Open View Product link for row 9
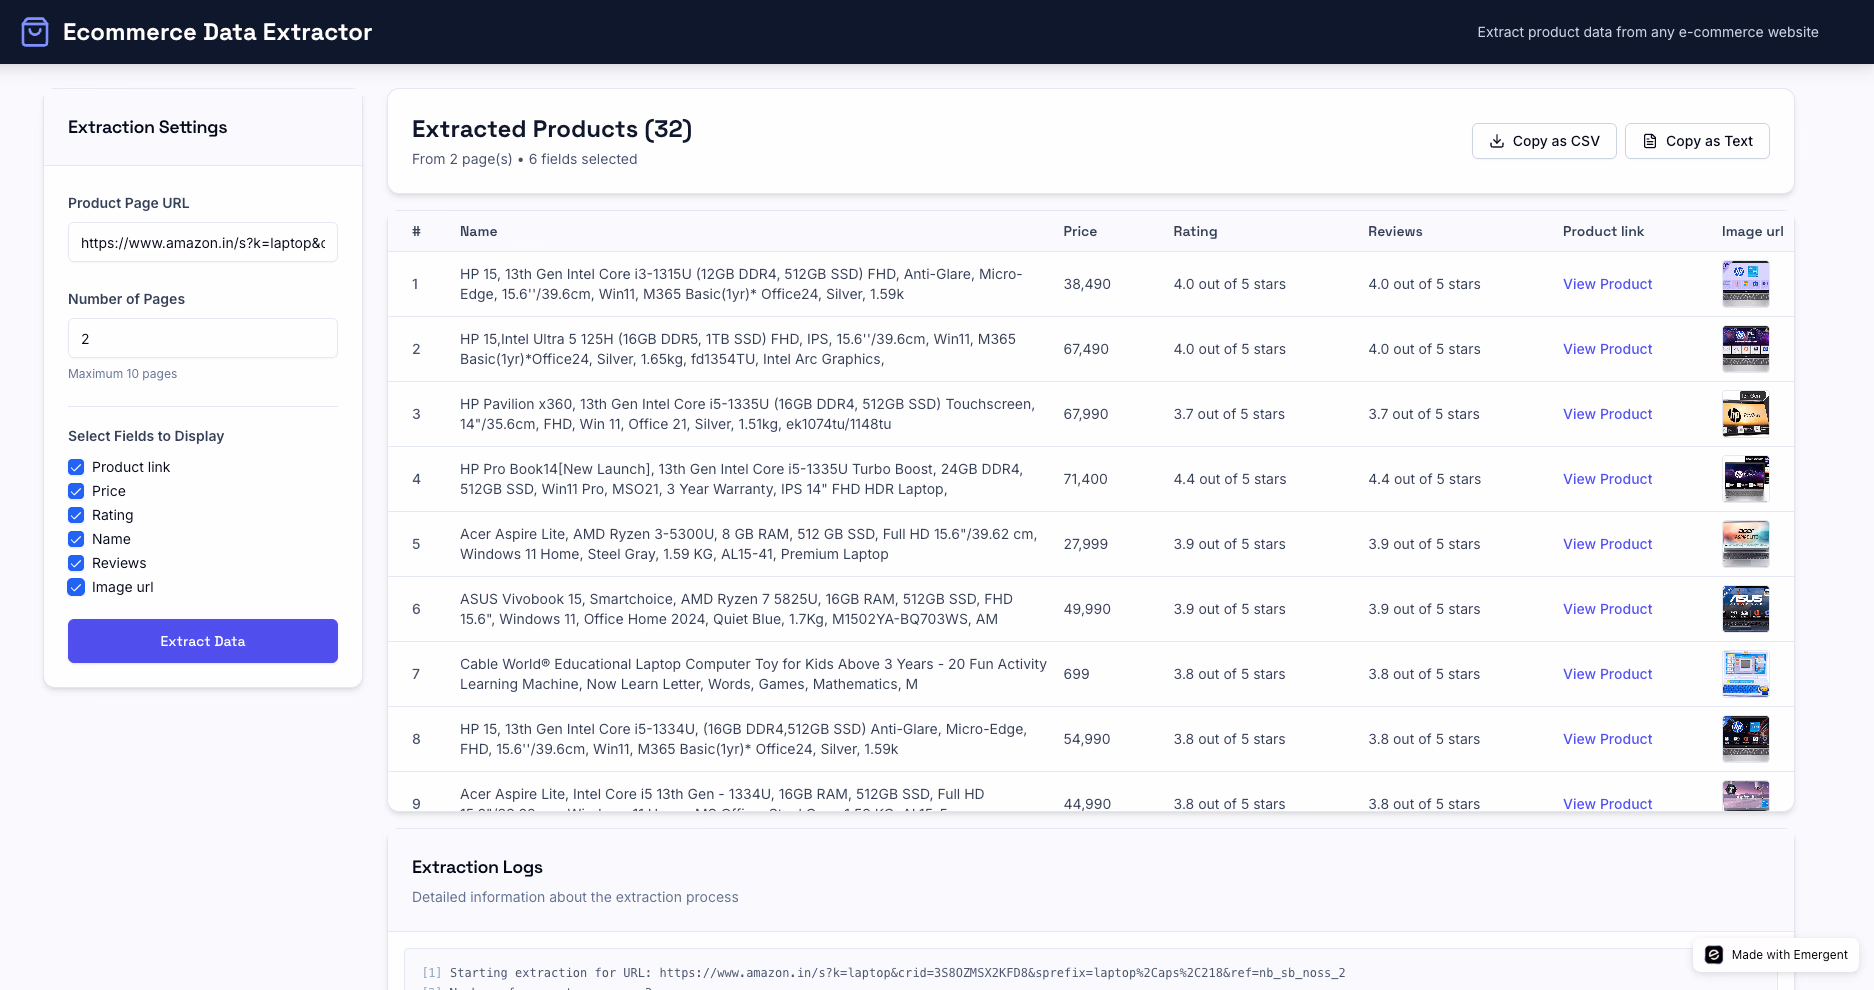Viewport: 1874px width, 990px height. point(1607,804)
